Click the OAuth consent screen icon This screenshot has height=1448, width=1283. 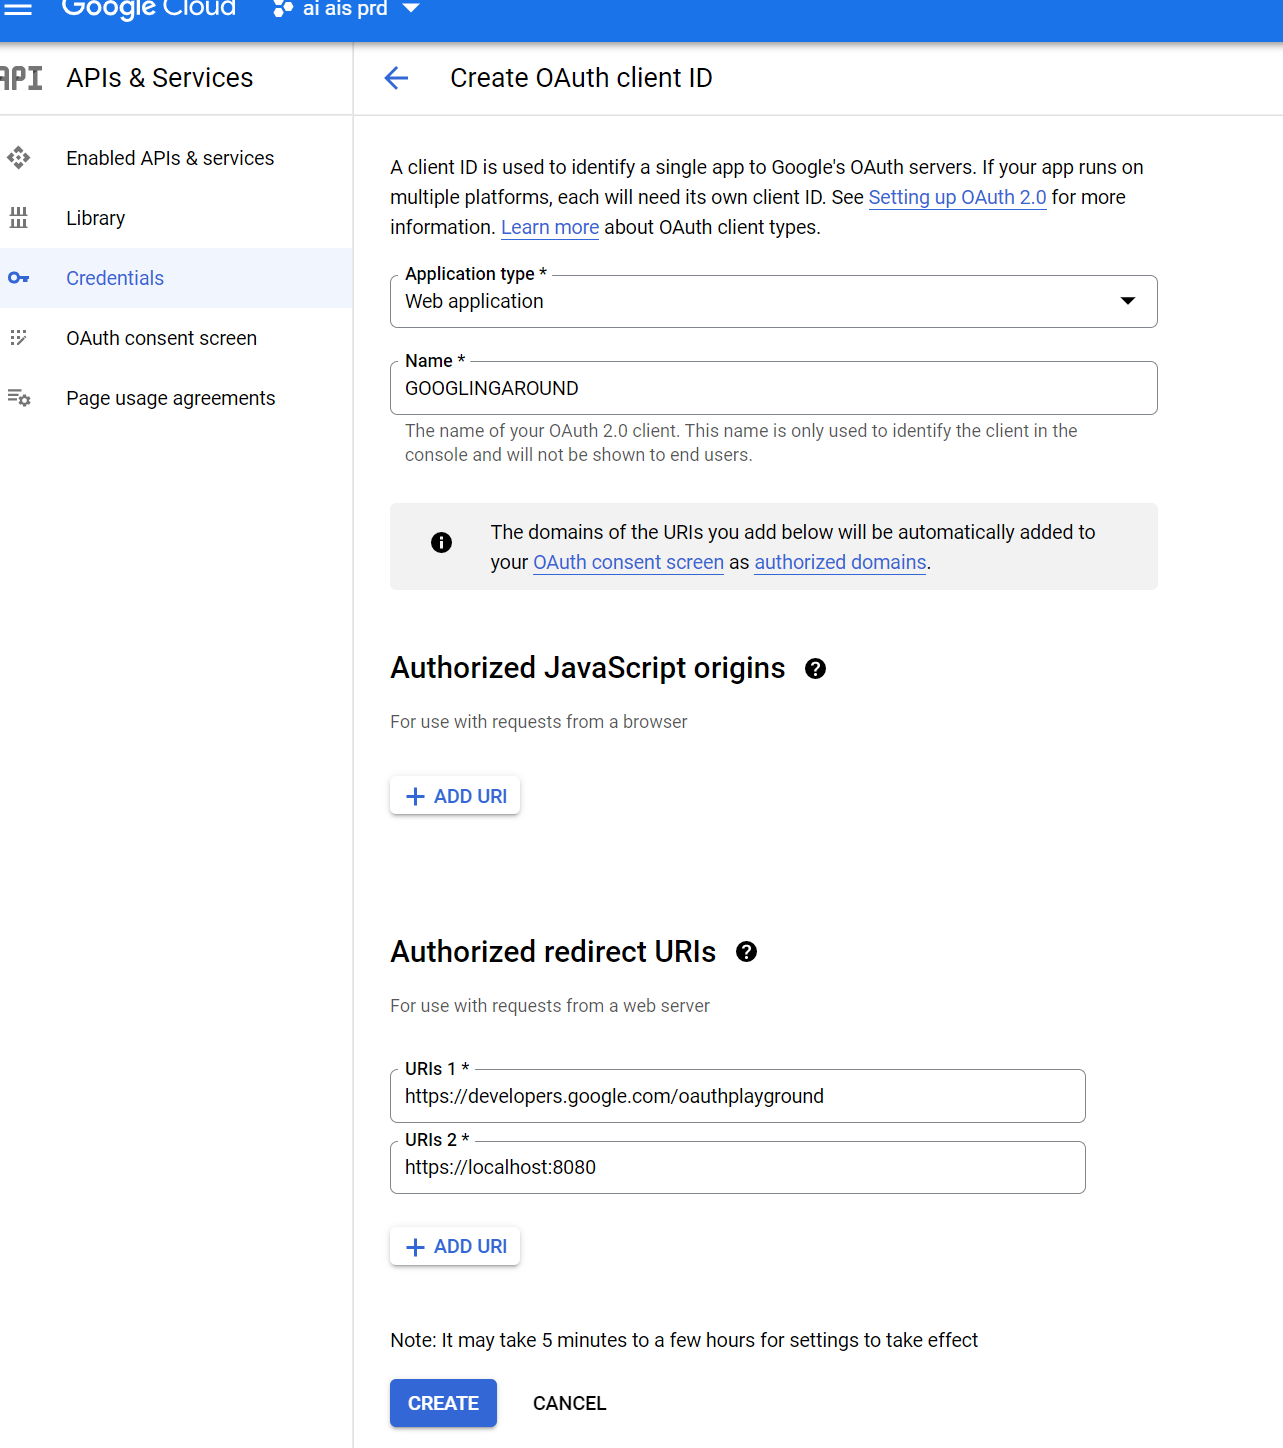click(x=19, y=338)
